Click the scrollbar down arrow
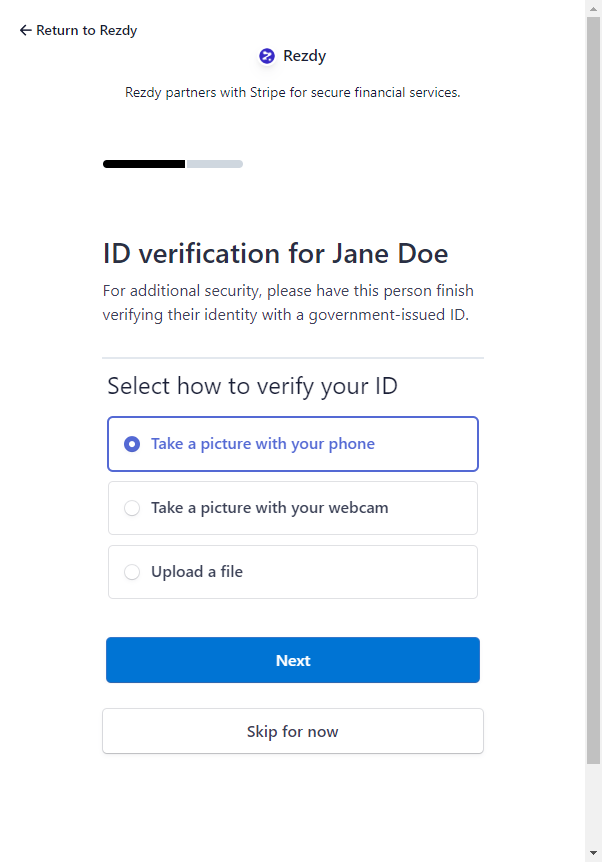 [x=593, y=853]
